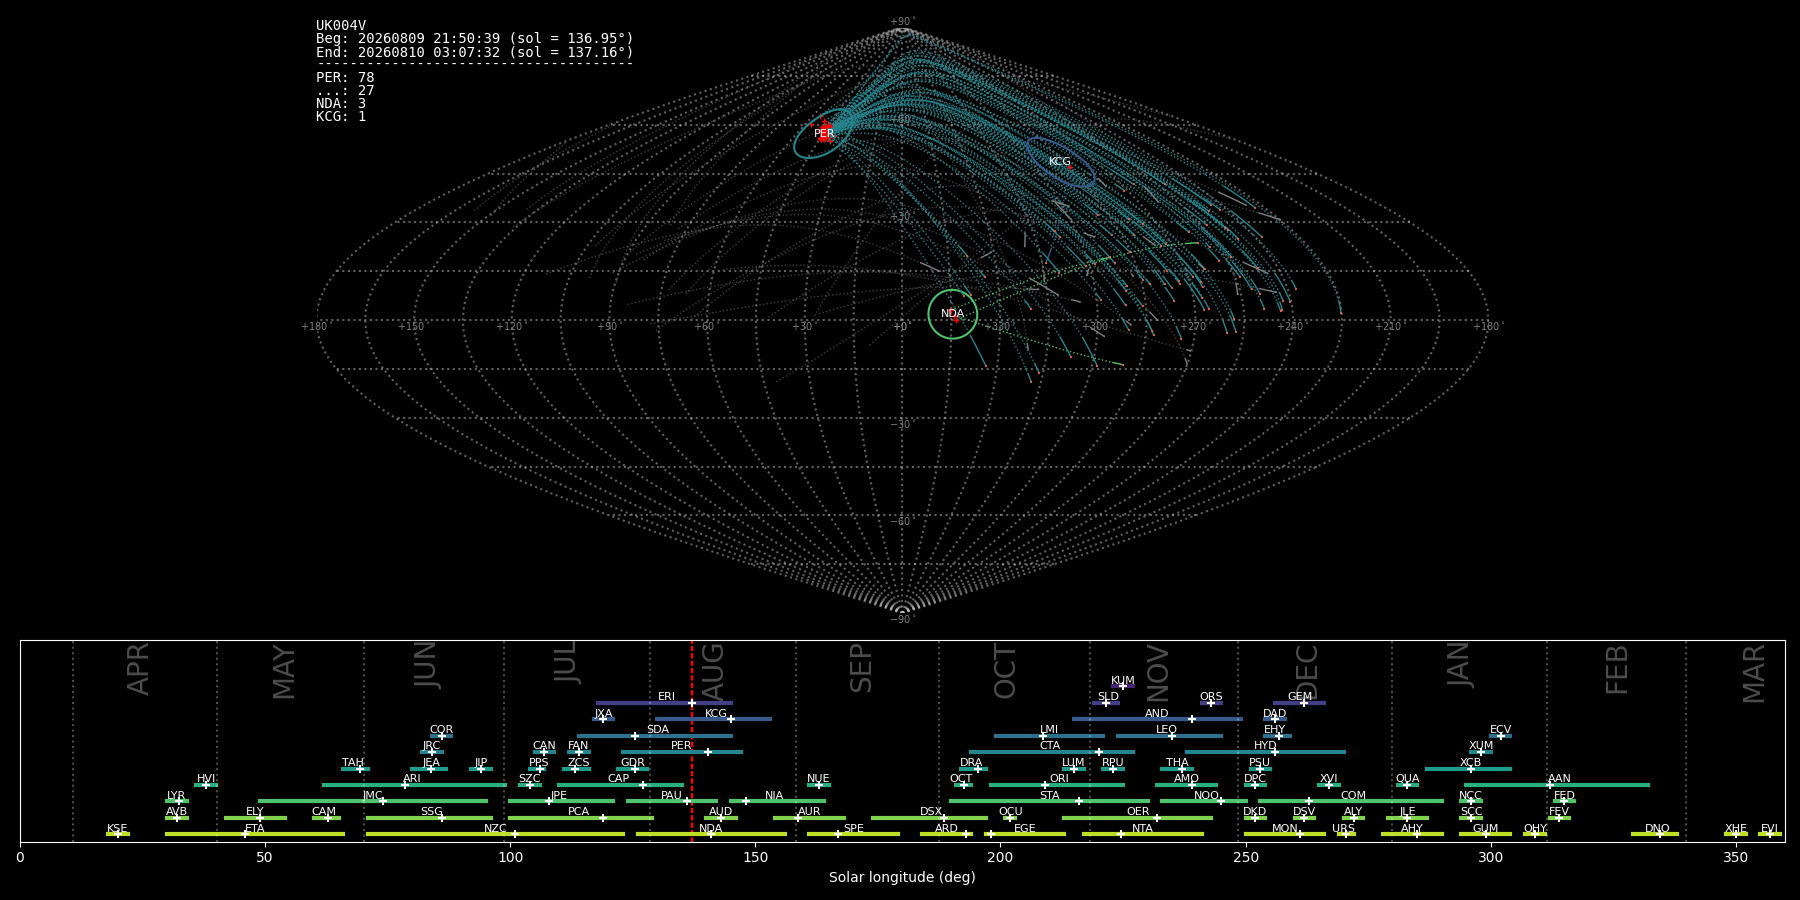Select the 150 tick on the solar longitude axis

tap(755, 857)
